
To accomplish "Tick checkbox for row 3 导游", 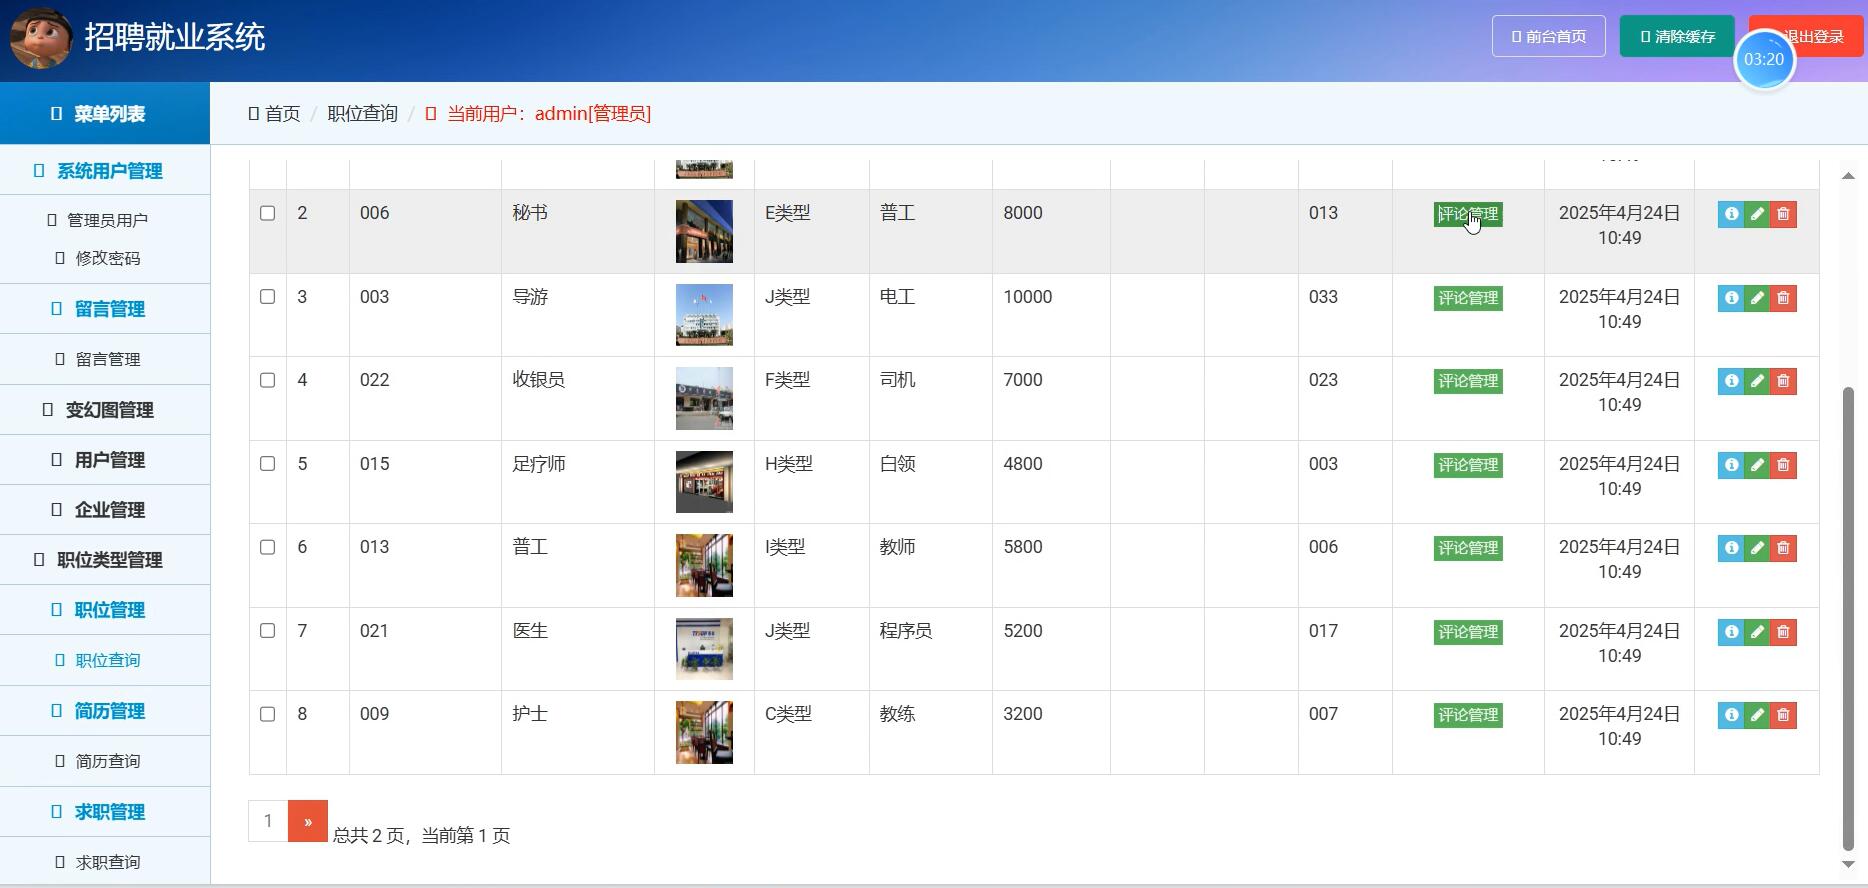I will 267,296.
